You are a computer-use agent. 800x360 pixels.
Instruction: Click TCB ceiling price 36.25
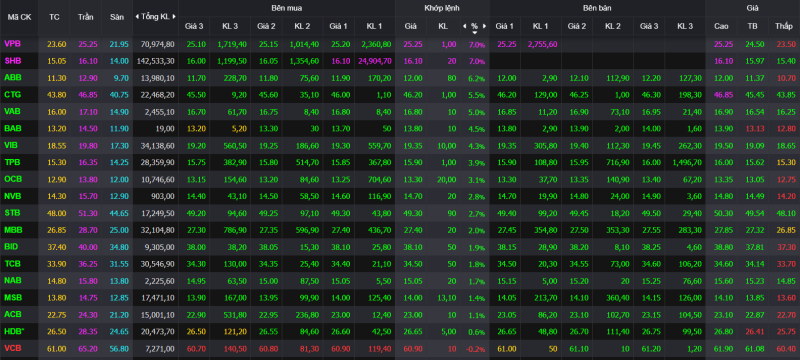pos(88,264)
